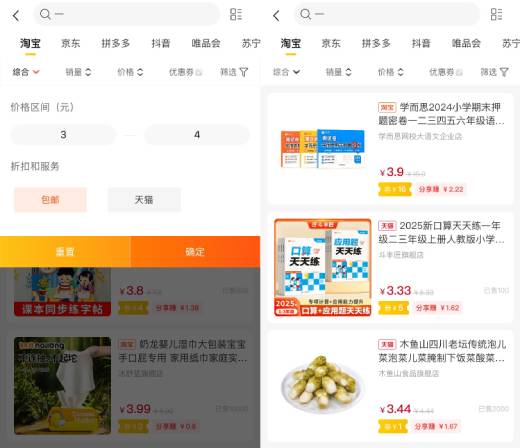The height and width of the screenshot is (448, 520).
Task: Expand 综合 sort dropdown in right screen
Action: pos(286,72)
